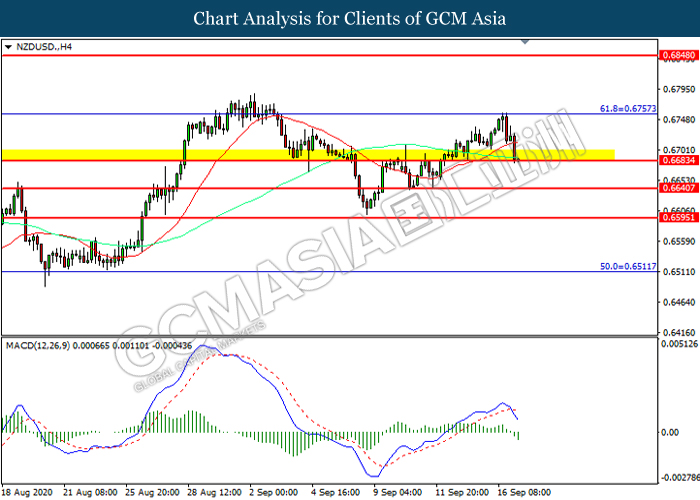700x500 pixels.
Task: Click the 0.67950 price axis value
Action: pos(679,89)
